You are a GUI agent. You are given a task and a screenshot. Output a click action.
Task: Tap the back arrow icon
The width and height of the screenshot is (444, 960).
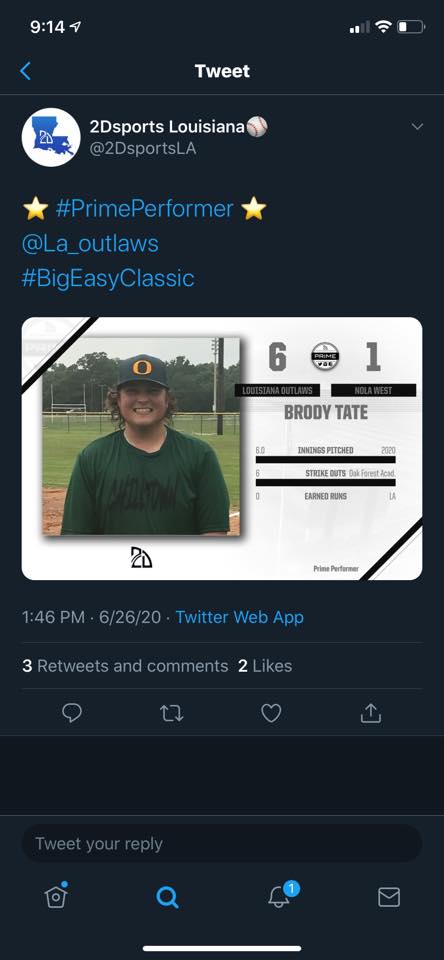pos(25,71)
